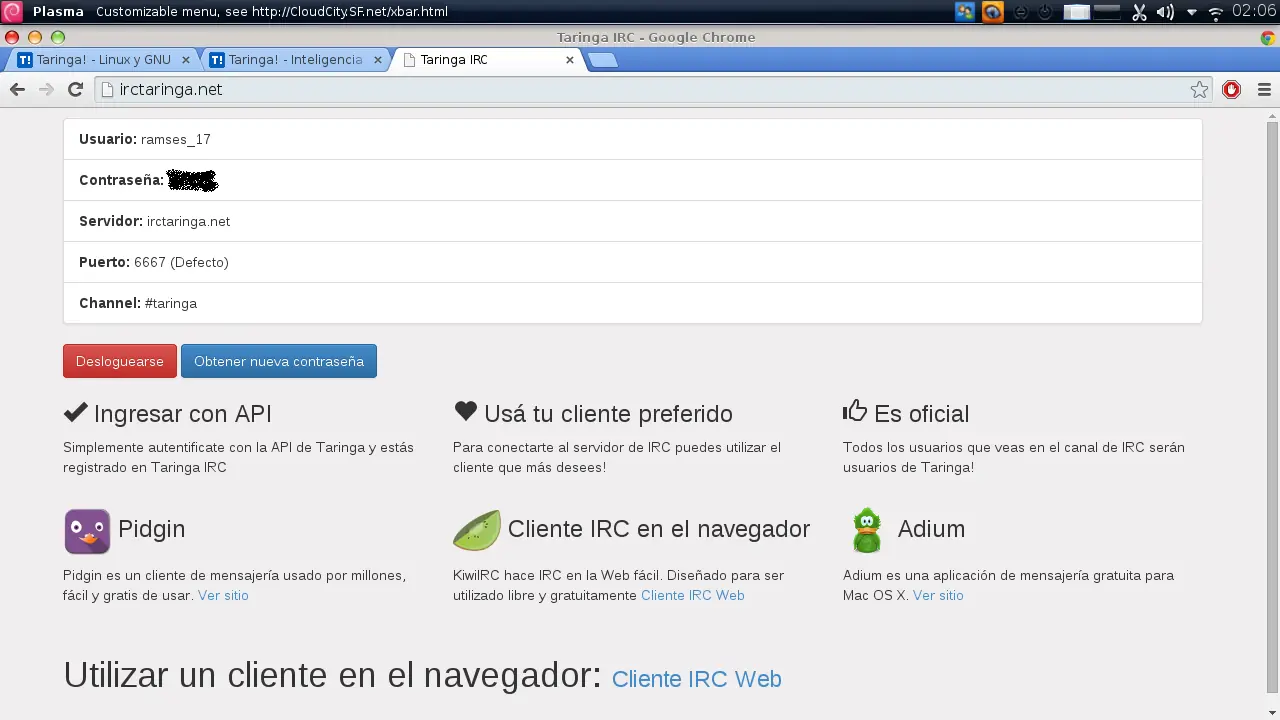Close the Taringa! - Inteligencia tab
Image resolution: width=1280 pixels, height=720 pixels.
point(377,60)
